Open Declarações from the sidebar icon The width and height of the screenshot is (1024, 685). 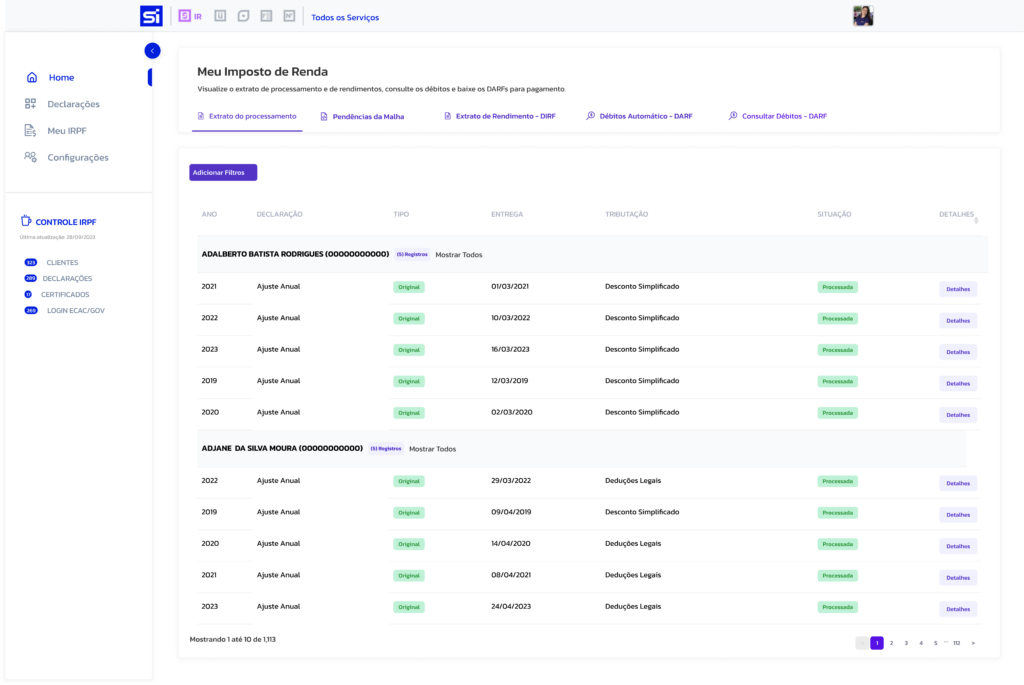click(31, 104)
